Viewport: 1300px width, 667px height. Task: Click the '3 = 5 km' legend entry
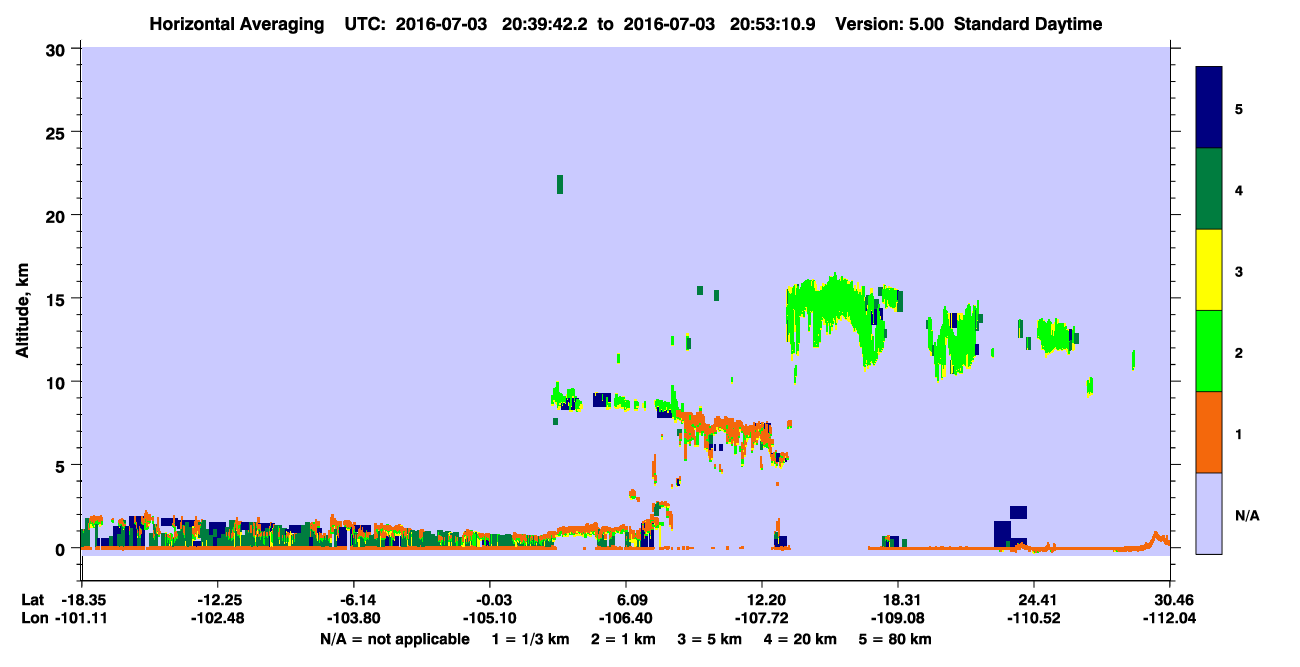(709, 639)
